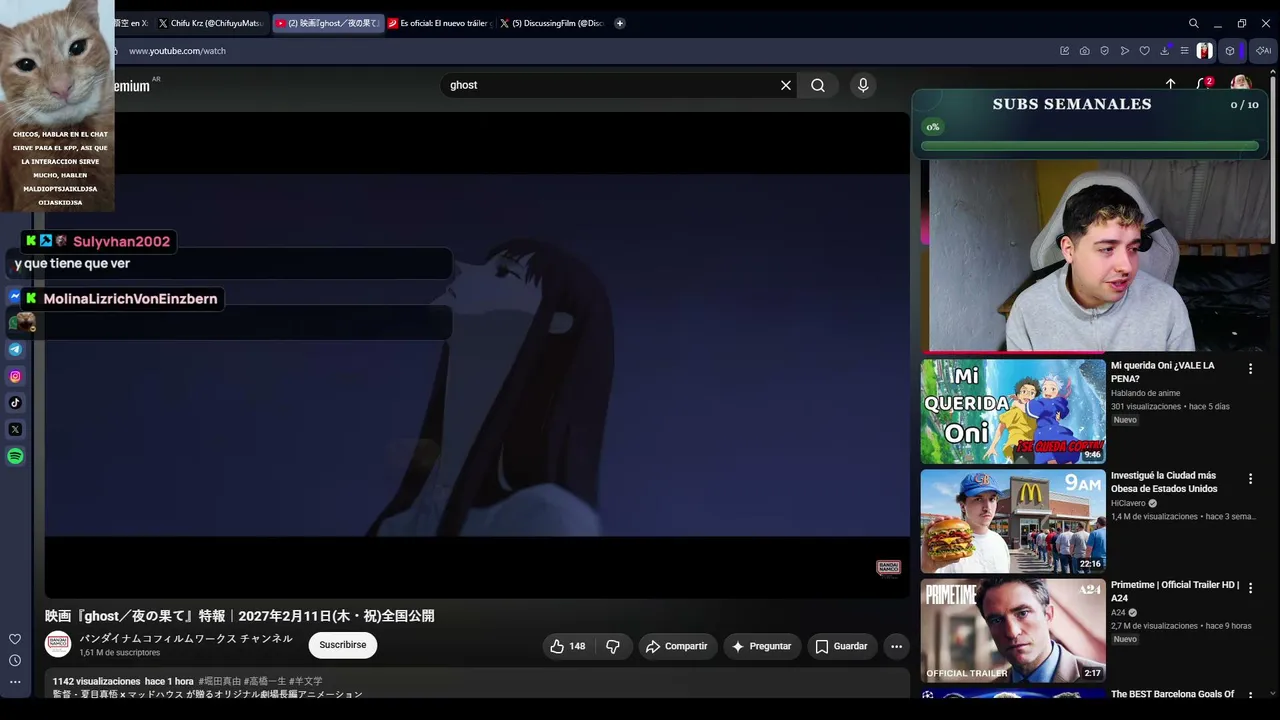Open TikTok in the browser sidebar
The width and height of the screenshot is (1280, 720).
[15, 403]
